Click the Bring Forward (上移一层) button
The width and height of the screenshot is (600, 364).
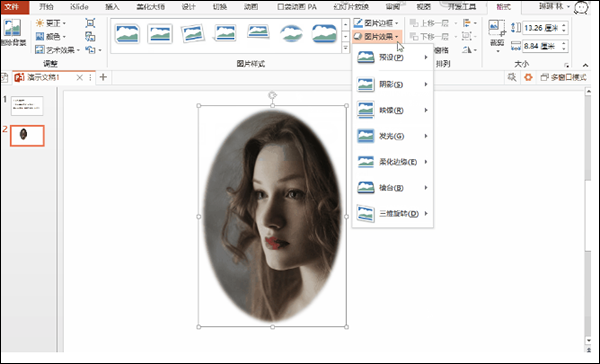click(x=429, y=23)
